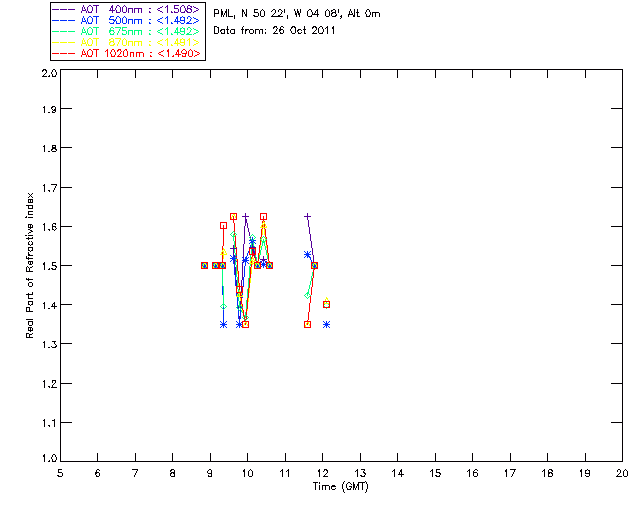640x512 pixels.
Task: Click the 1.5 y-axis tick label
Action: pos(49,266)
